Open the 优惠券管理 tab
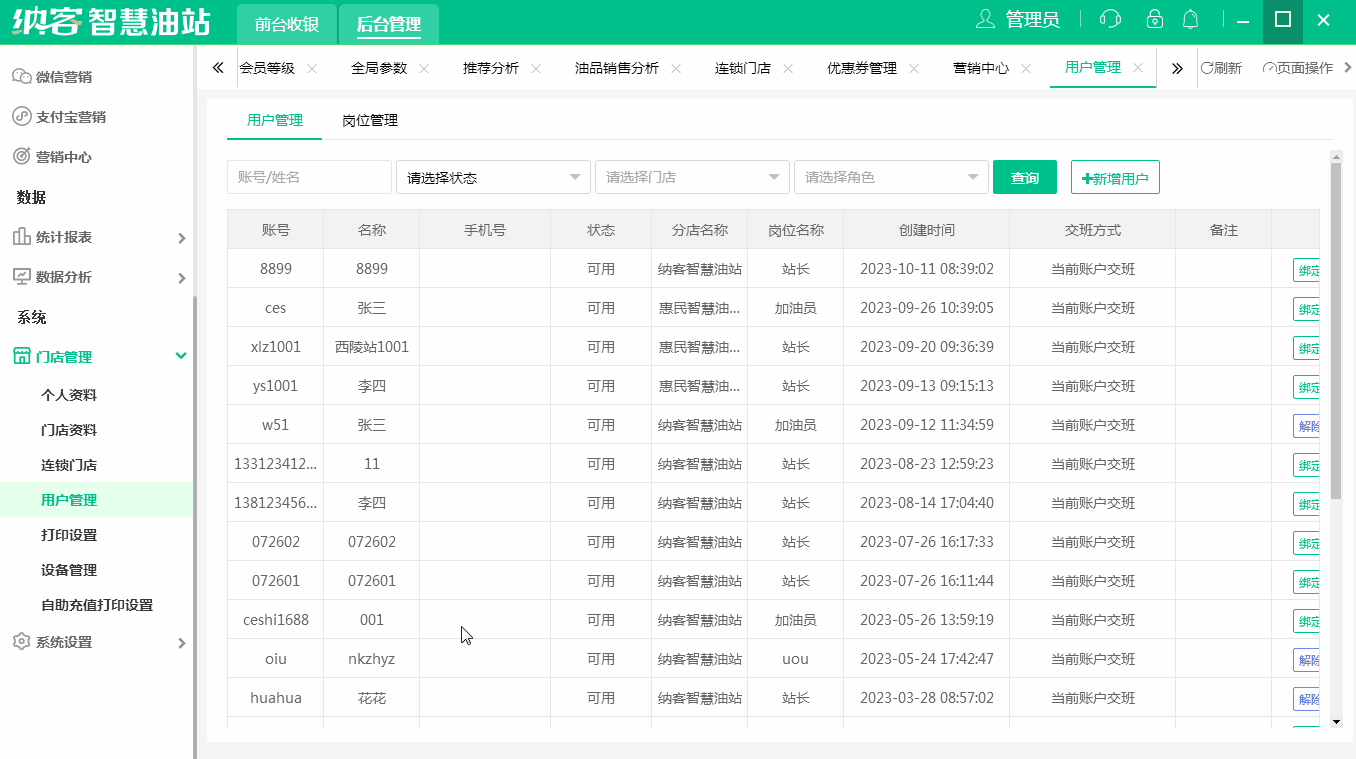This screenshot has width=1356, height=759. 863,67
